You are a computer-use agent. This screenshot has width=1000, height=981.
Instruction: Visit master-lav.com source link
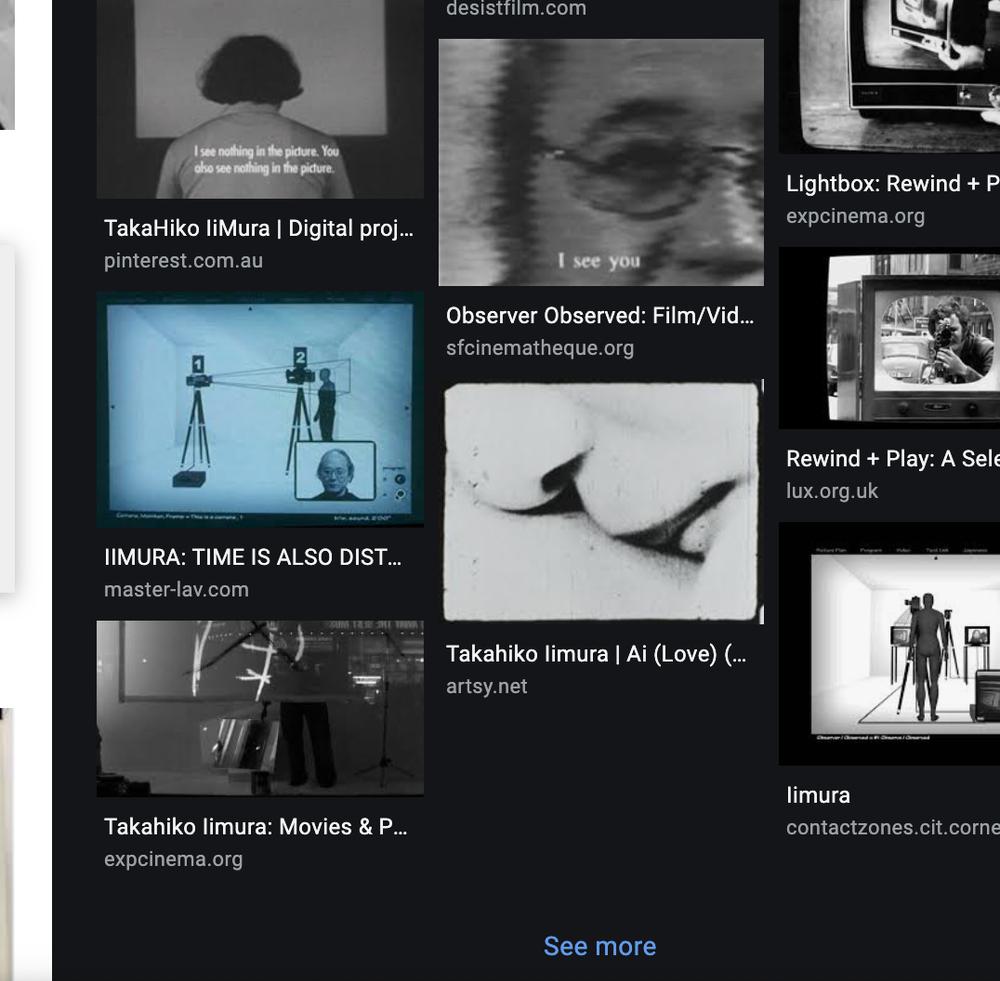pos(177,590)
